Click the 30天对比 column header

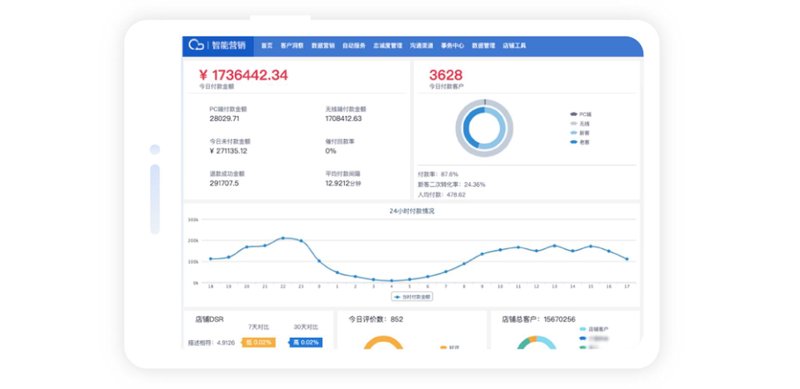pos(305,327)
